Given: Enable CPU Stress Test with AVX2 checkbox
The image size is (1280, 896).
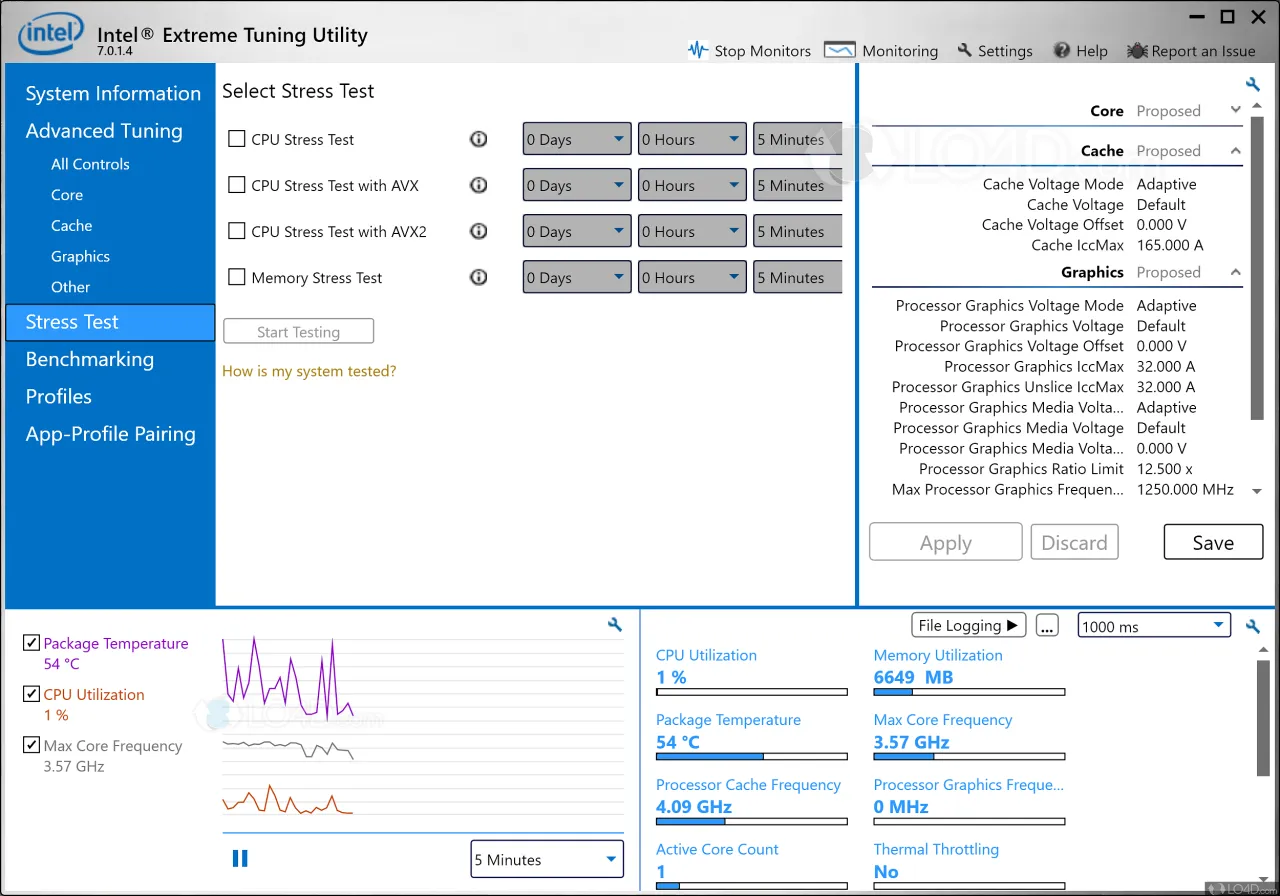Looking at the screenshot, I should (x=237, y=231).
